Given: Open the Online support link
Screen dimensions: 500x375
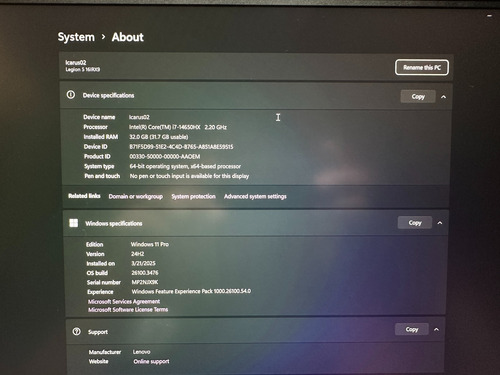Looking at the screenshot, I should [151, 361].
